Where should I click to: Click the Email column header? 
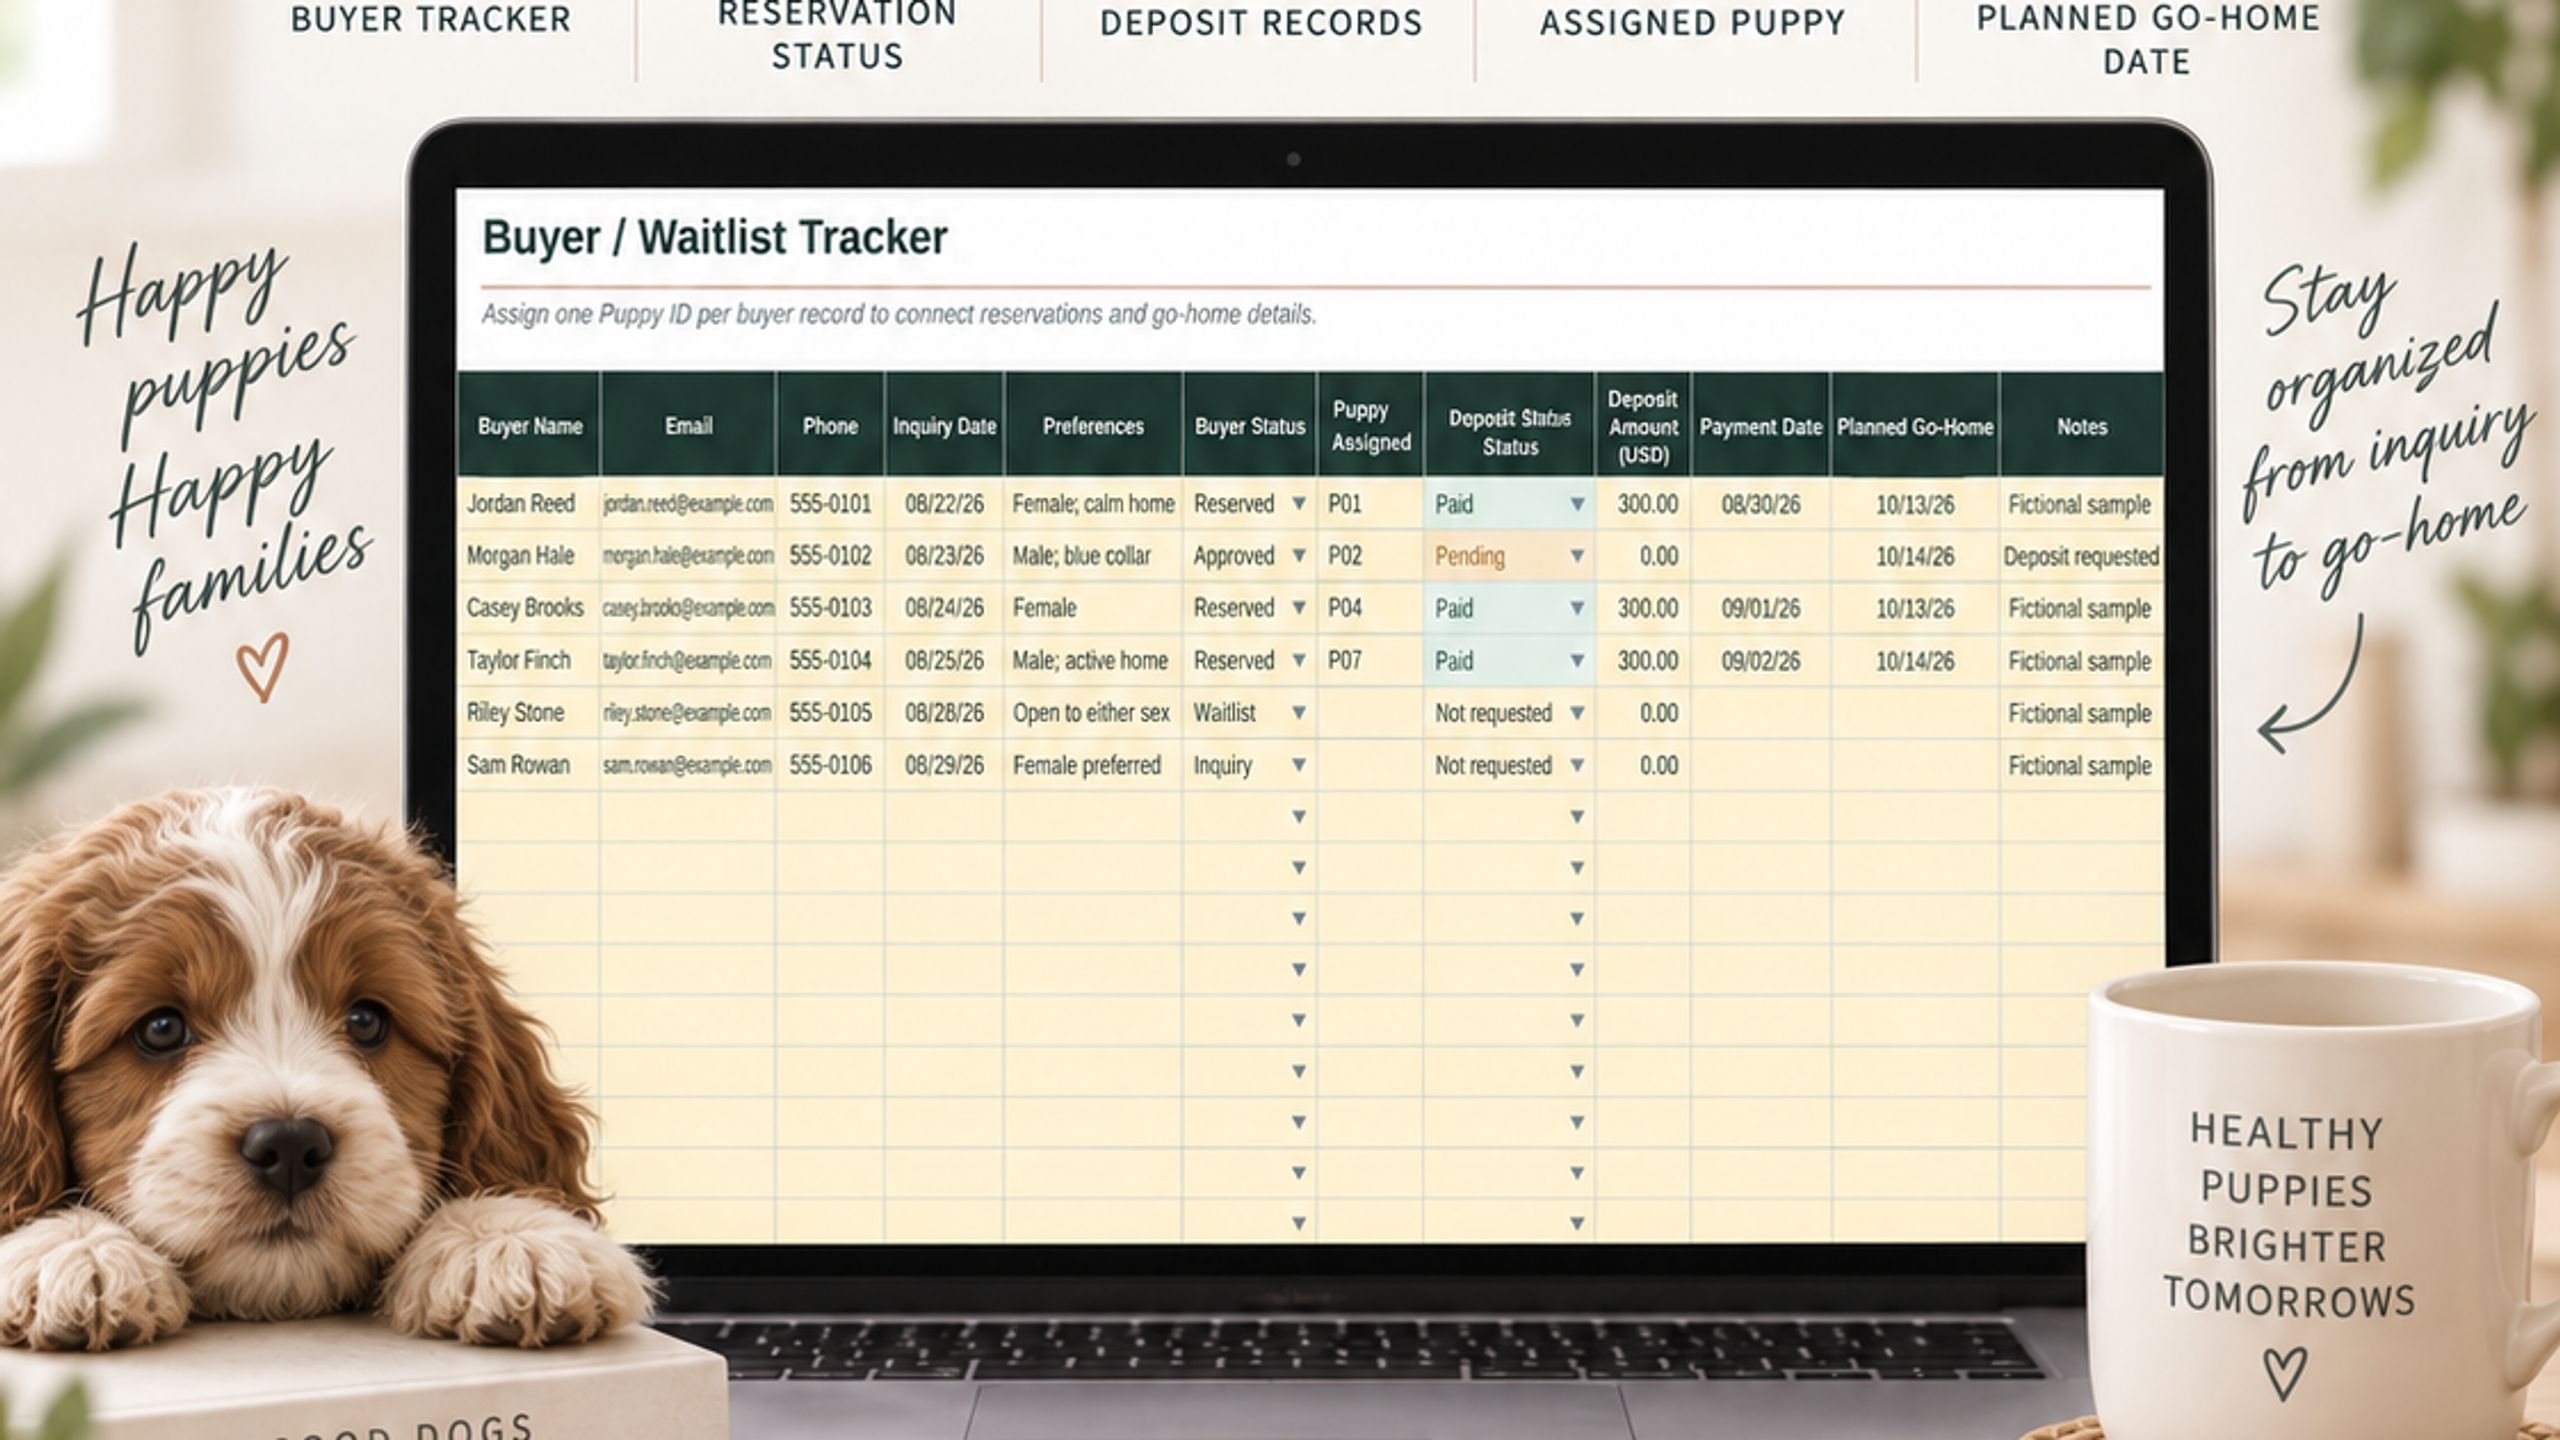[688, 426]
